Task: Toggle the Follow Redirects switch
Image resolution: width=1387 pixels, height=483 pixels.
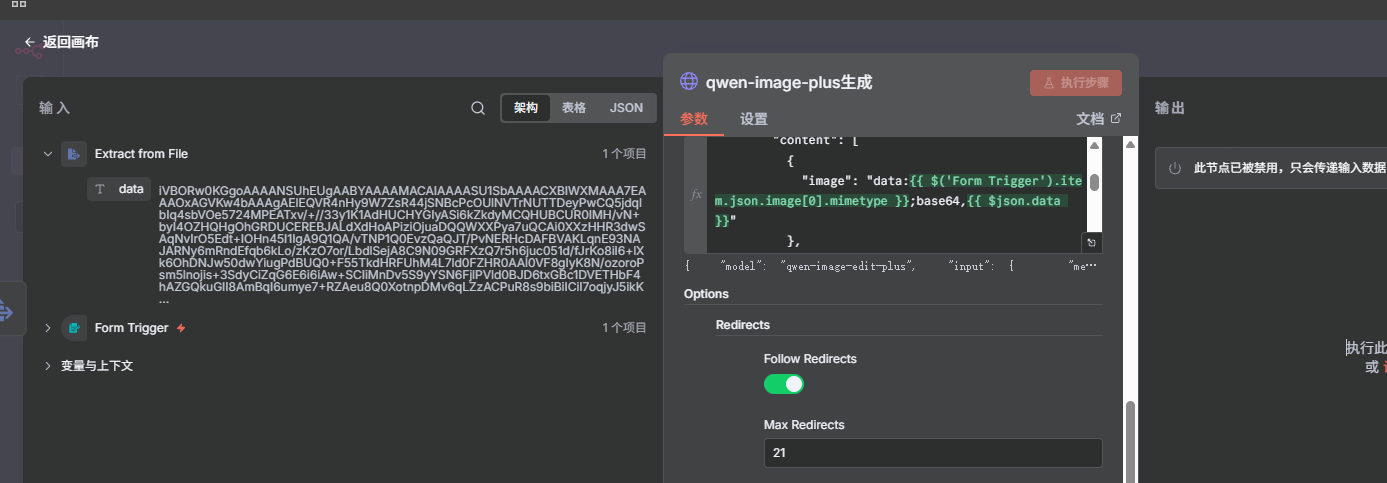Action: pyautogui.click(x=784, y=384)
